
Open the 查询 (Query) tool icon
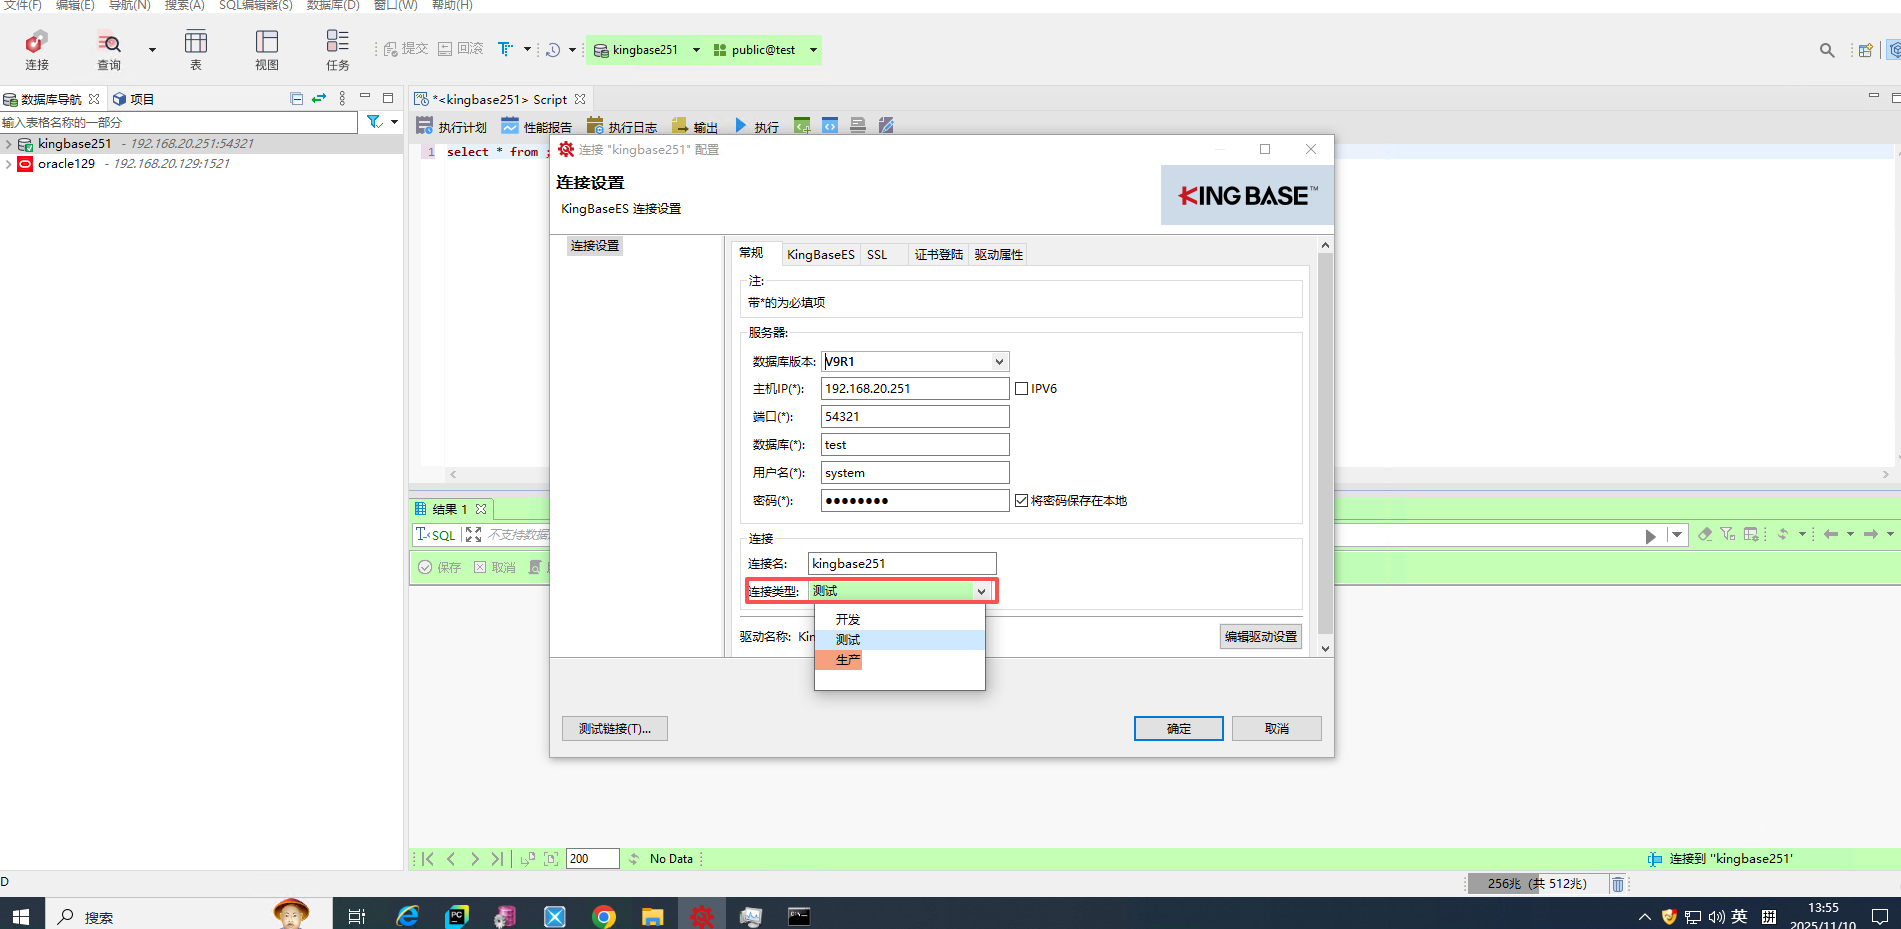pos(109,43)
